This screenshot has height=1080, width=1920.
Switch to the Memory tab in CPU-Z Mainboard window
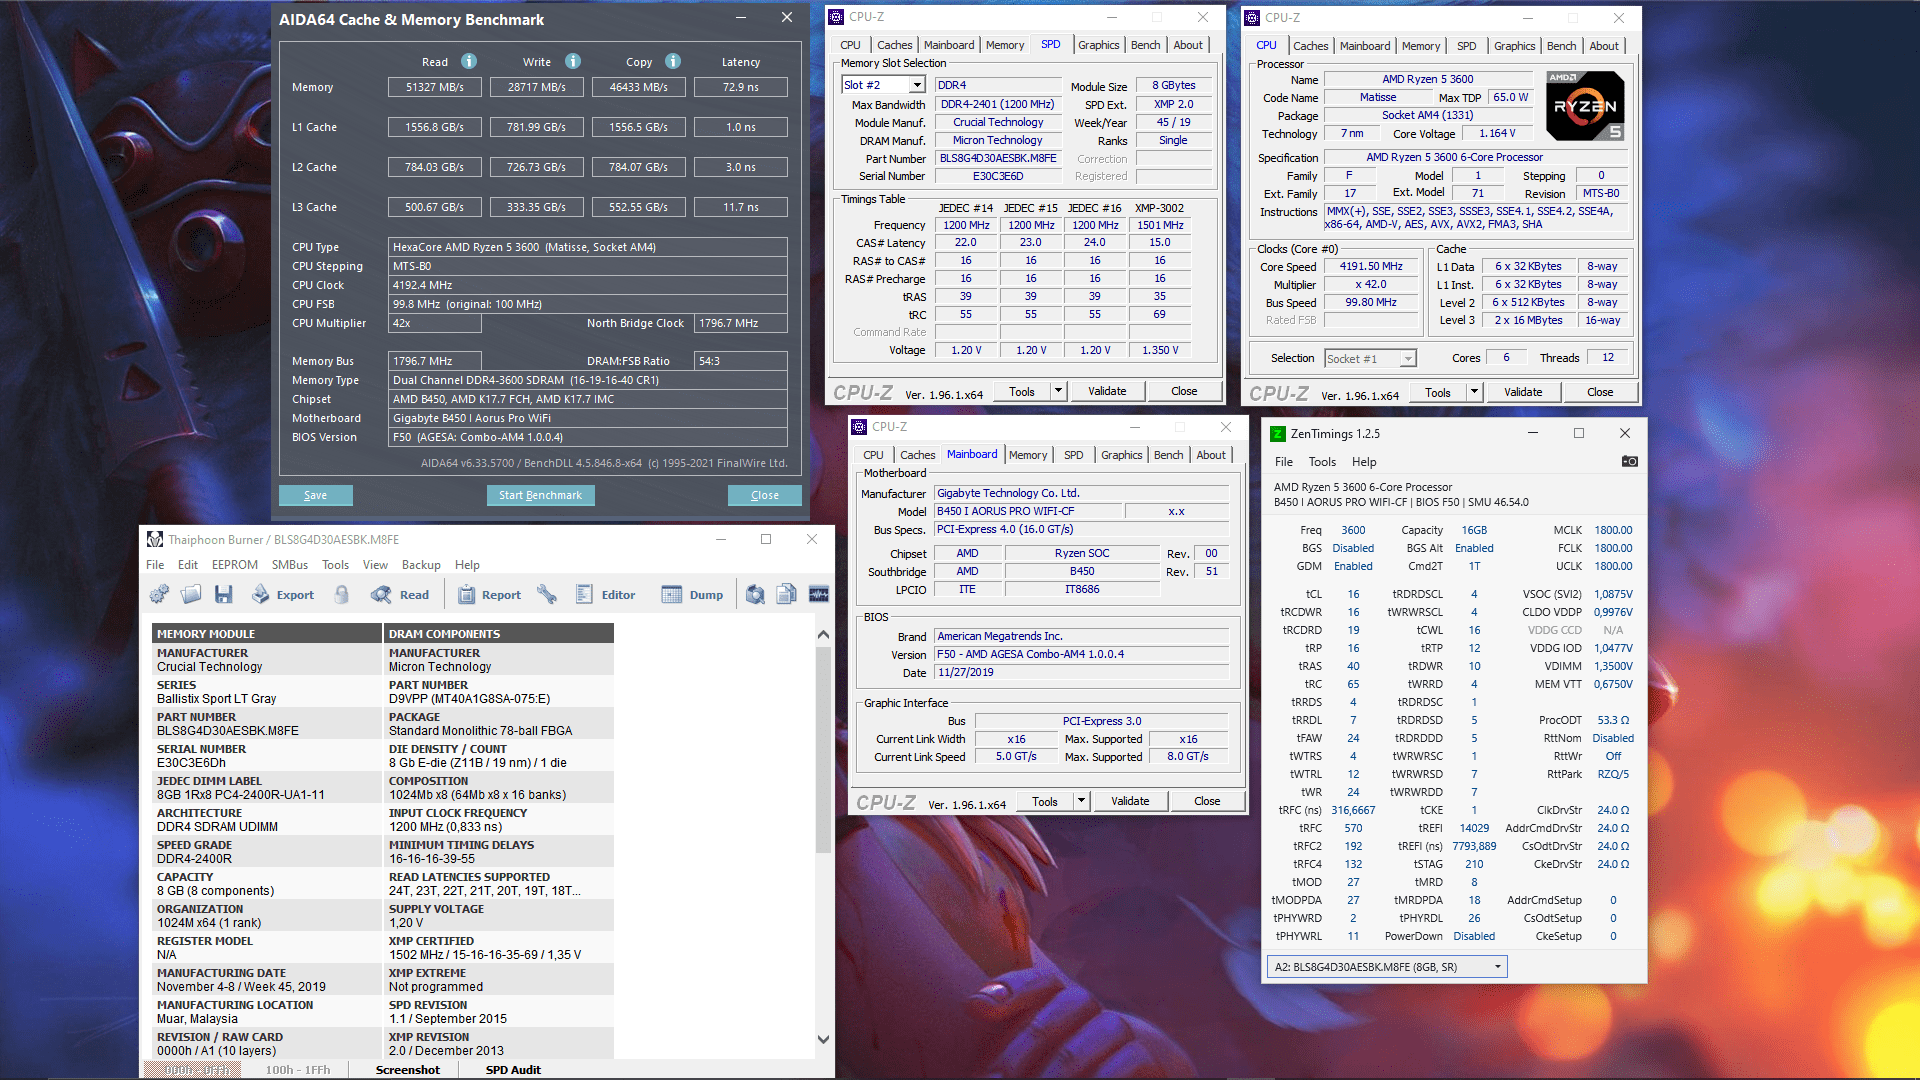1027,455
